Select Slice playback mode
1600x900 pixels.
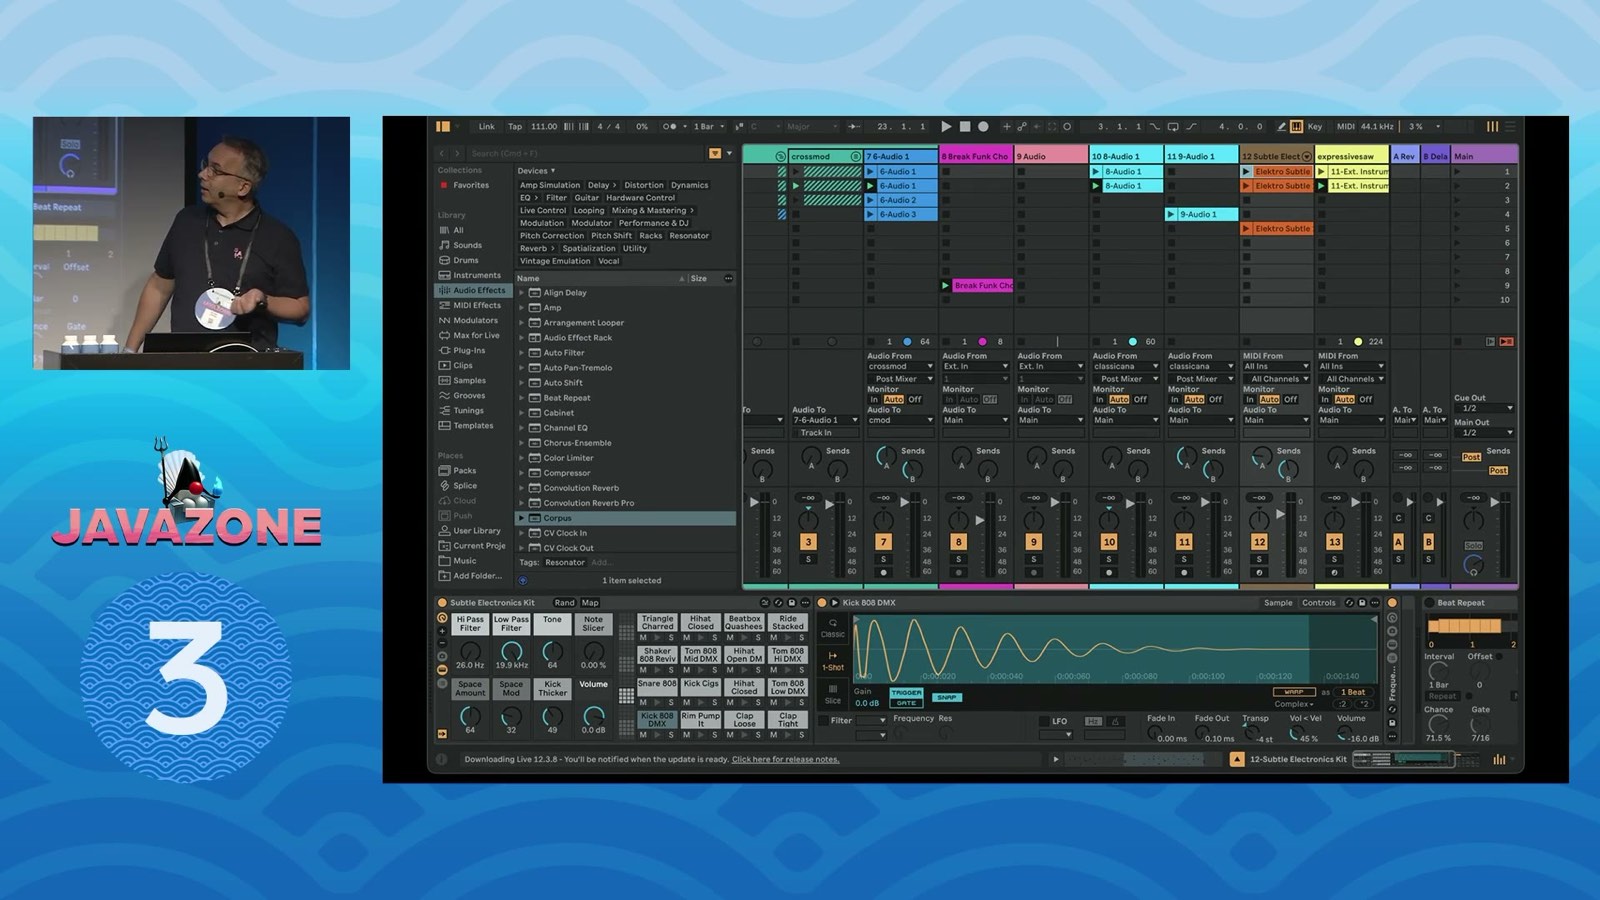(x=833, y=693)
